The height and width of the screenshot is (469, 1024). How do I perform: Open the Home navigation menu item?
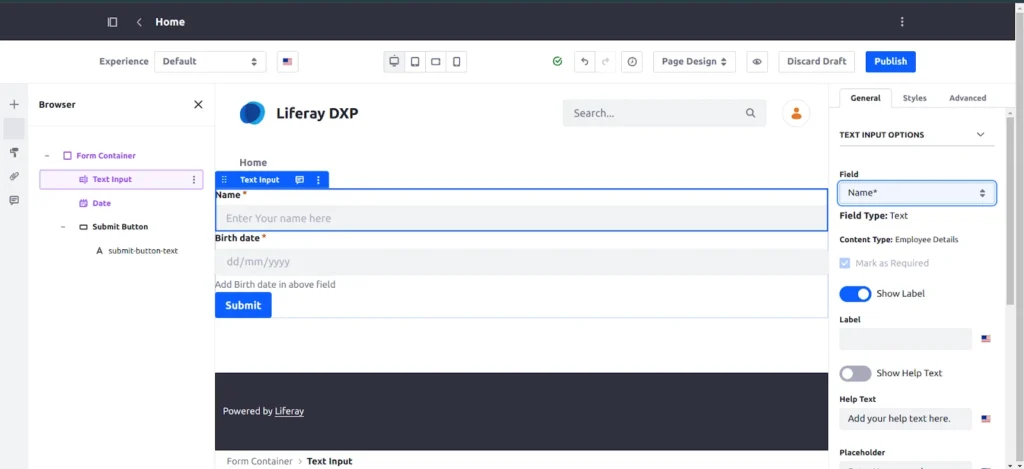pos(253,163)
